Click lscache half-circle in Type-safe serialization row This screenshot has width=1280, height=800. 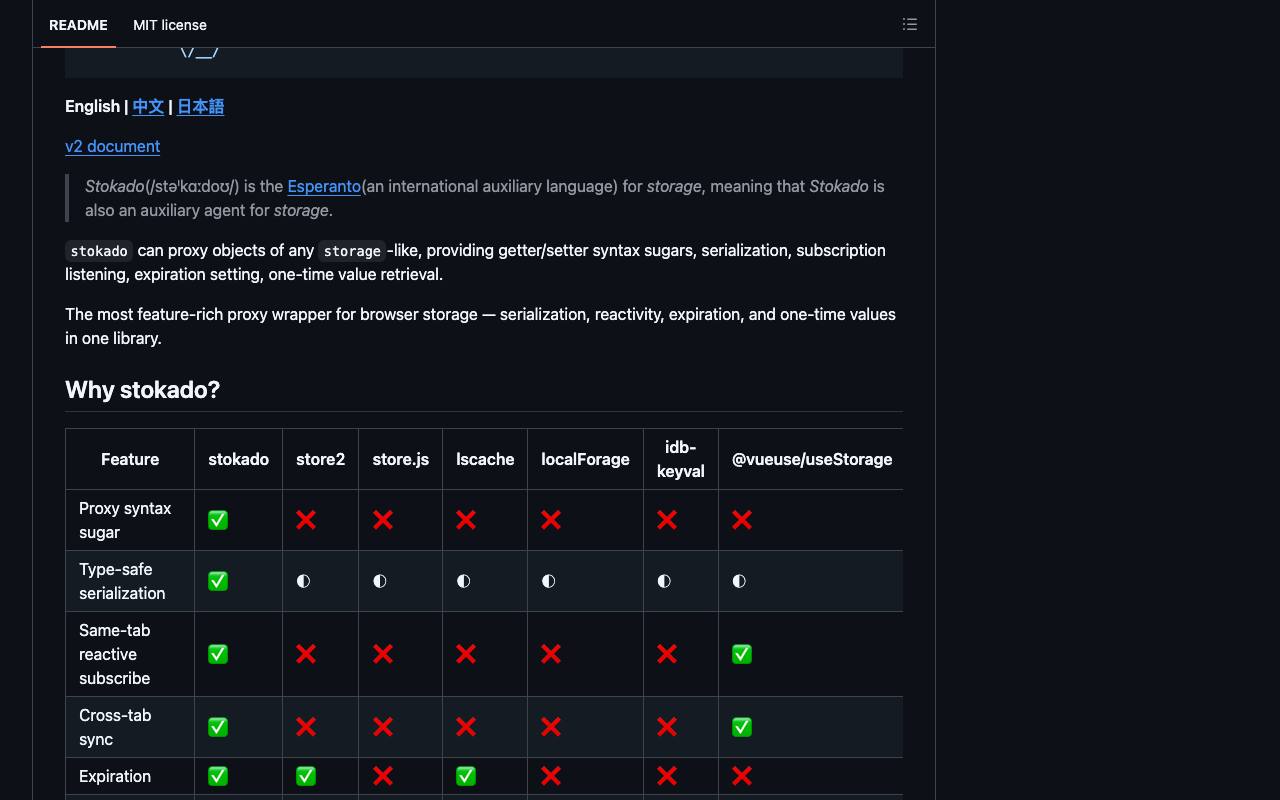pos(463,581)
